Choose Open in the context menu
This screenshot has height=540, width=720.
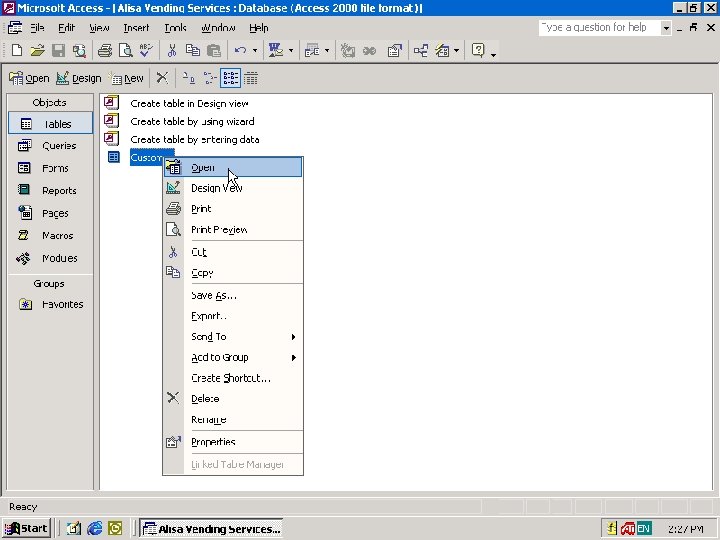click(233, 167)
